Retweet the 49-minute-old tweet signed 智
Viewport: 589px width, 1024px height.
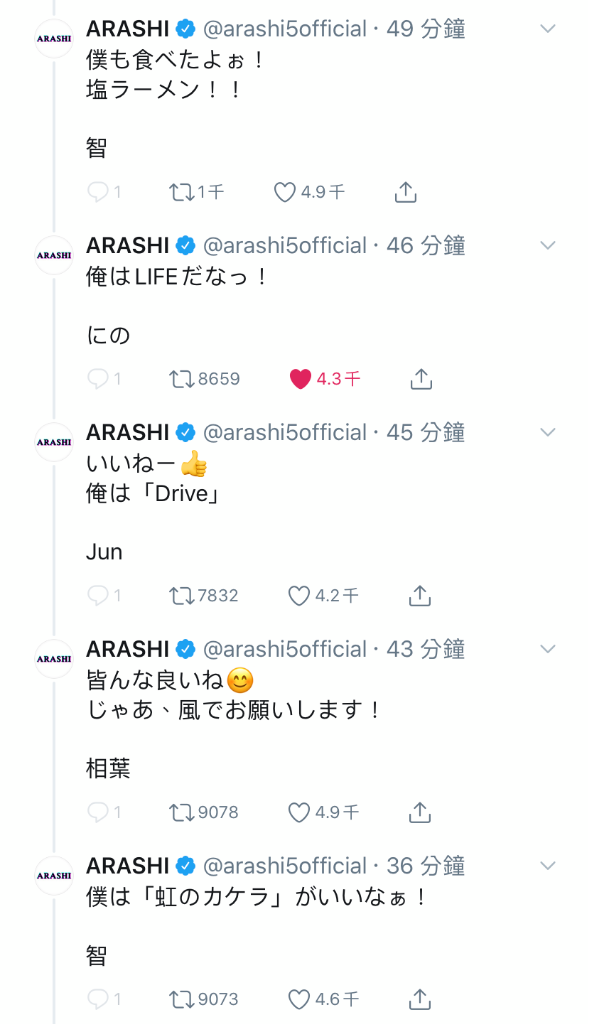click(x=180, y=192)
